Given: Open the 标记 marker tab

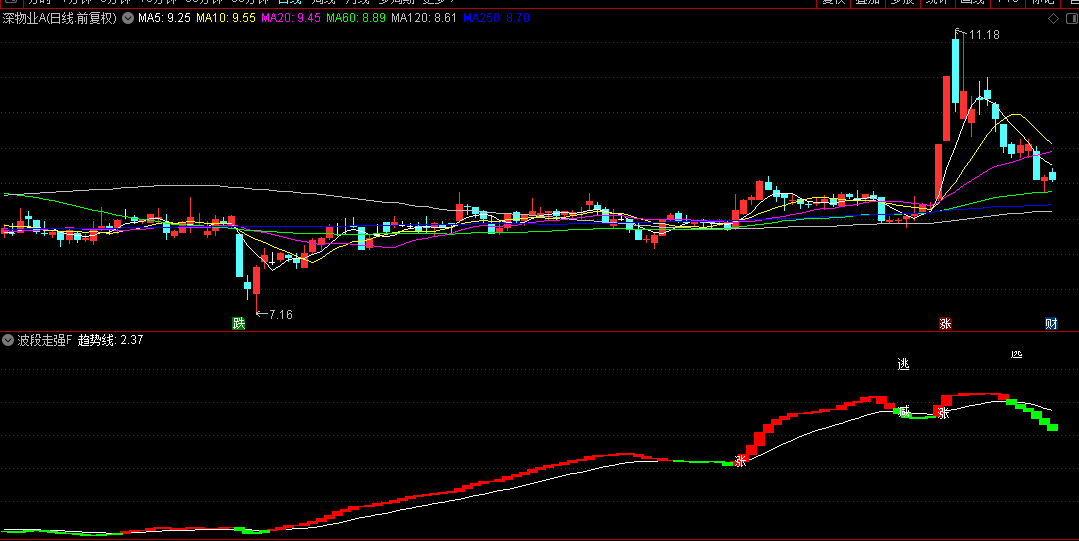Looking at the screenshot, I should point(1043,3).
